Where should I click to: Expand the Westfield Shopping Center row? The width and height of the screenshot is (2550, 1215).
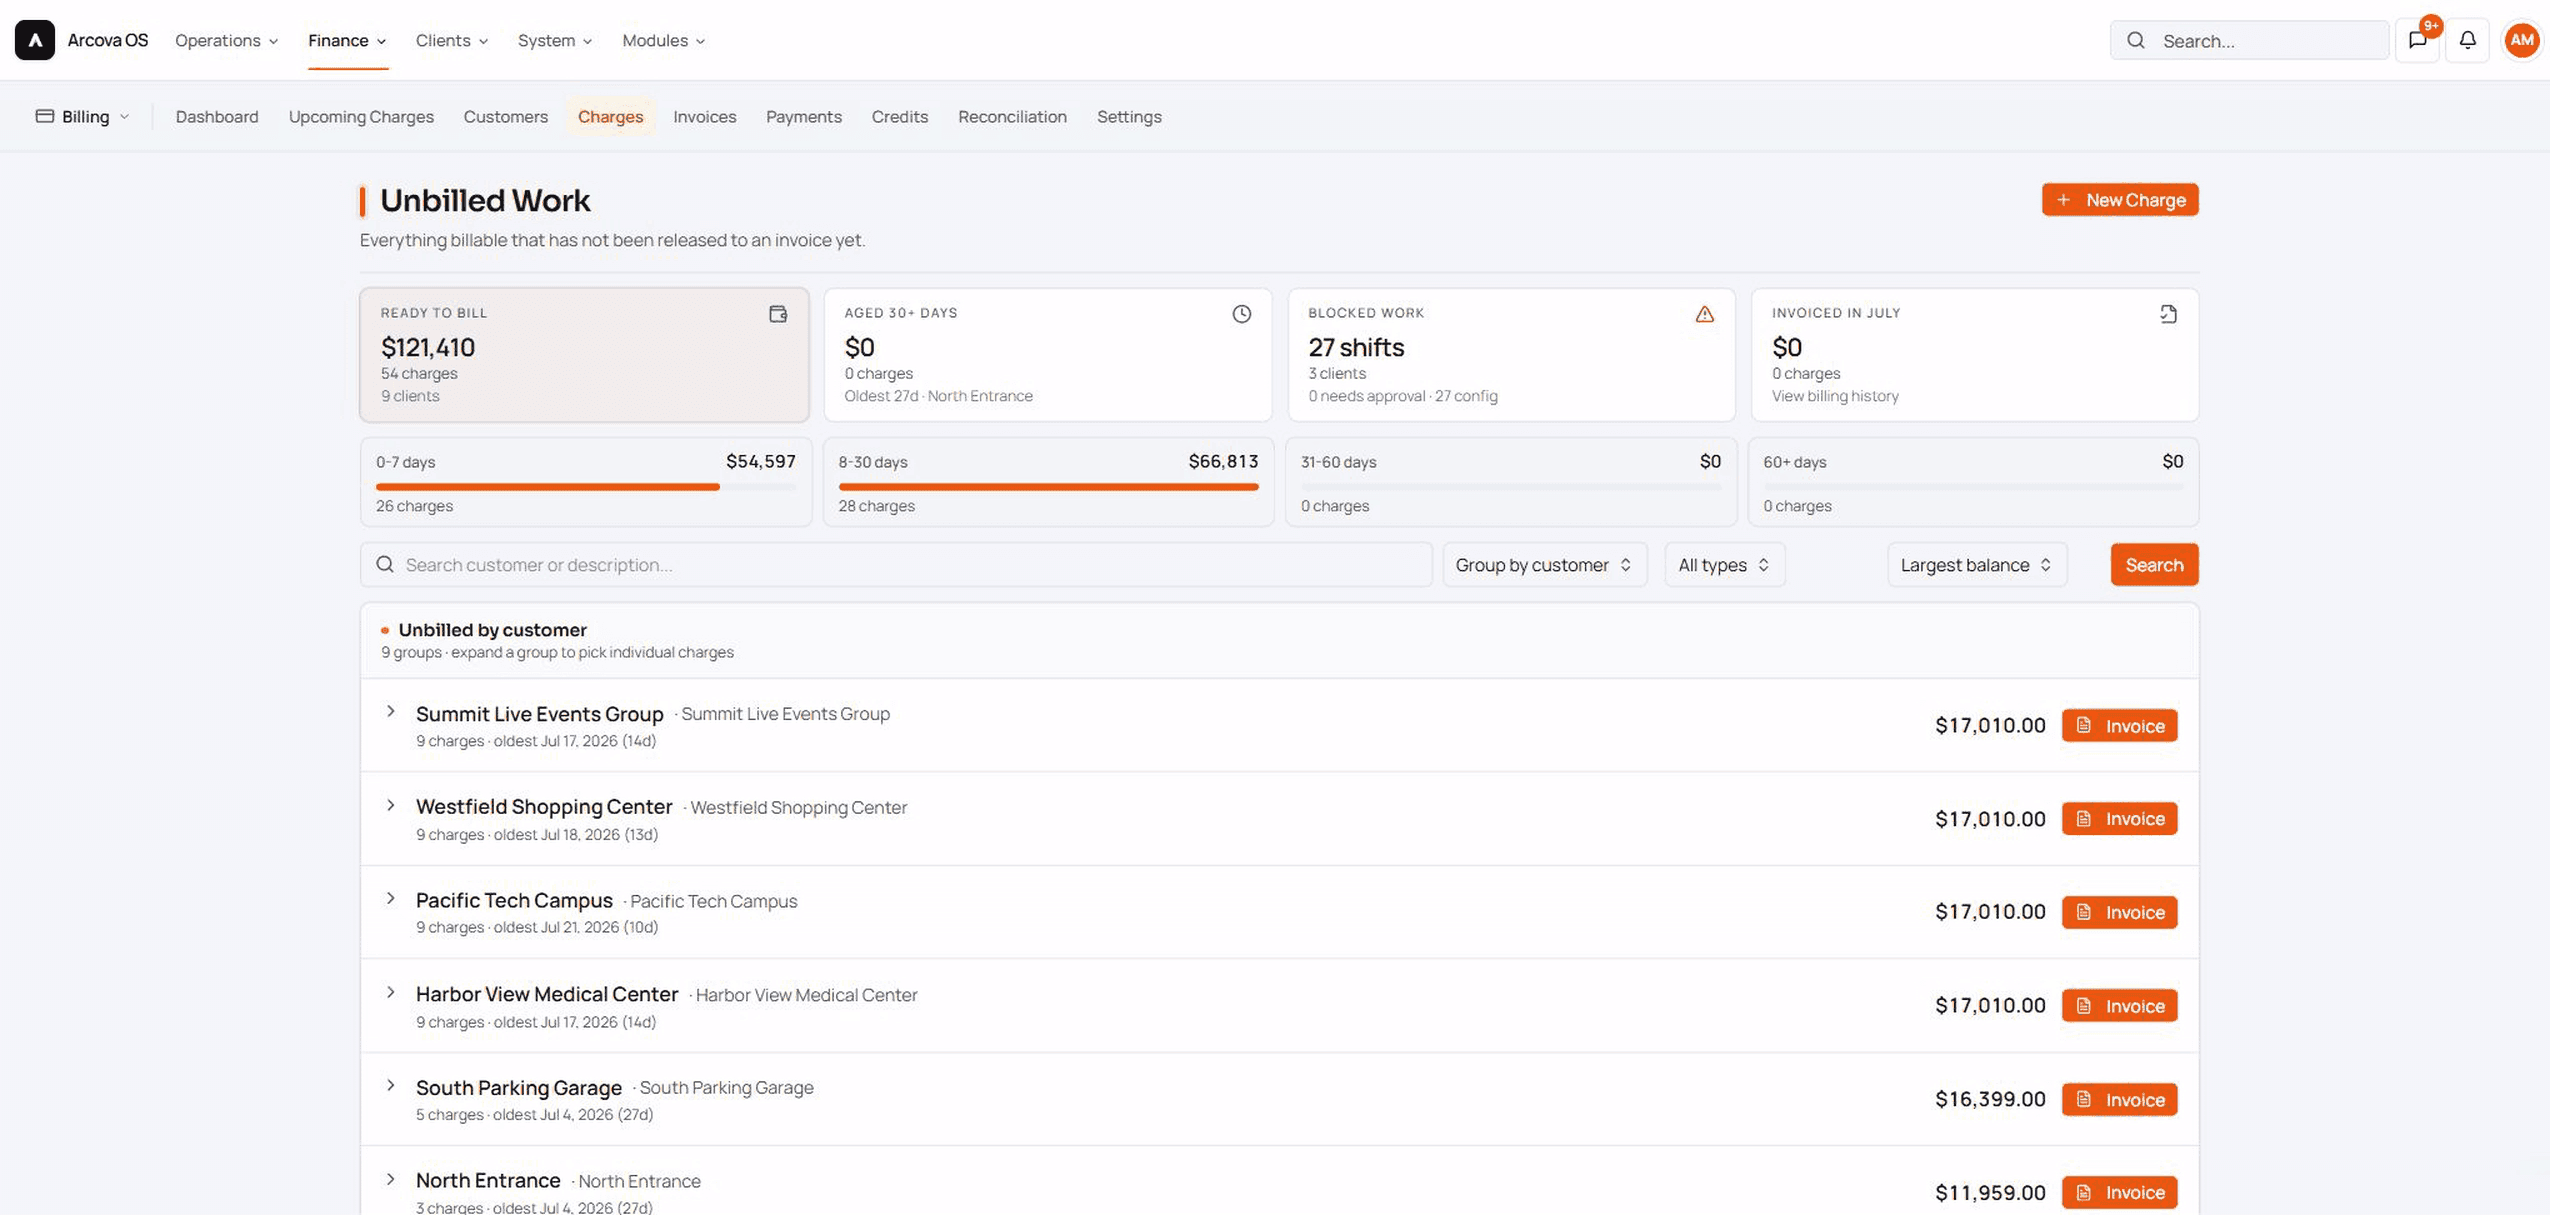[x=391, y=805]
